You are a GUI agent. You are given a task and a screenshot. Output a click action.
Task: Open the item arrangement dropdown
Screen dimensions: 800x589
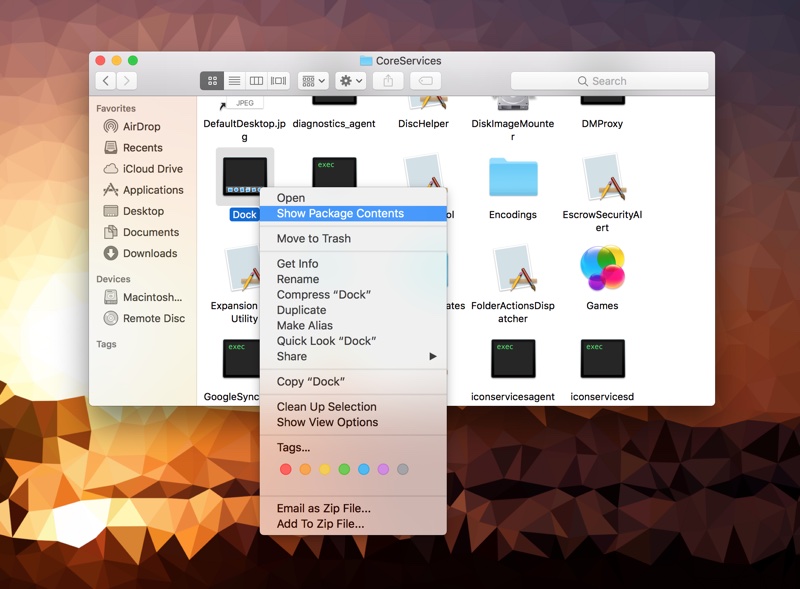(x=313, y=81)
